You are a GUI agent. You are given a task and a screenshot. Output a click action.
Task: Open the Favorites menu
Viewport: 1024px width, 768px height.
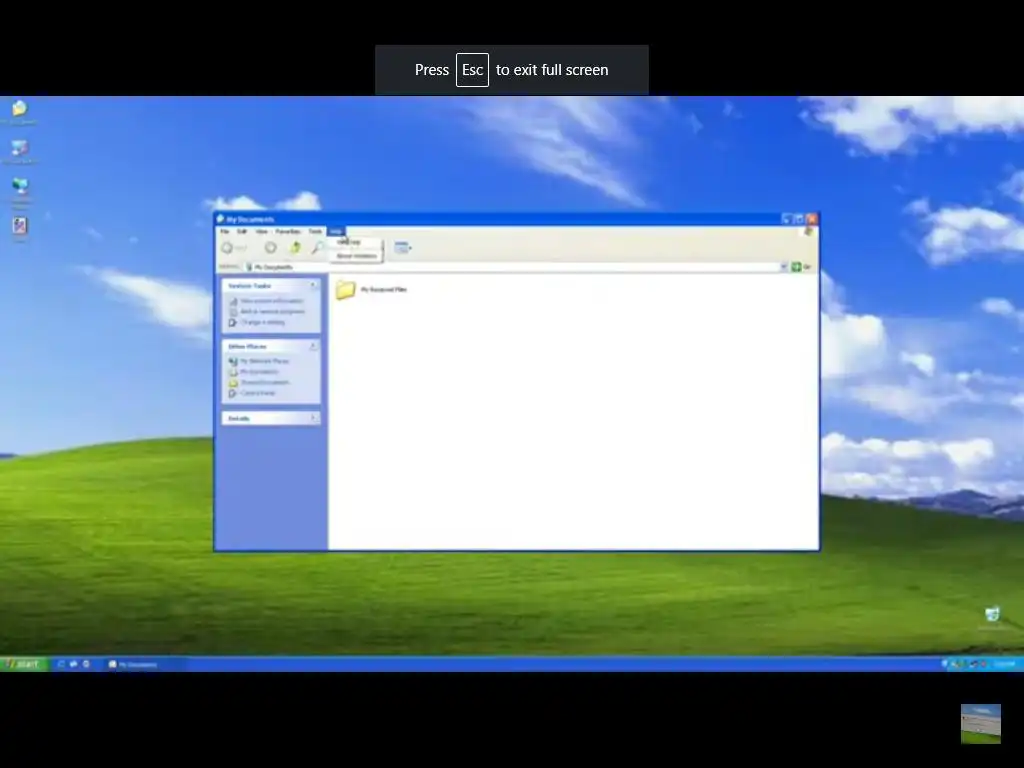click(x=287, y=231)
